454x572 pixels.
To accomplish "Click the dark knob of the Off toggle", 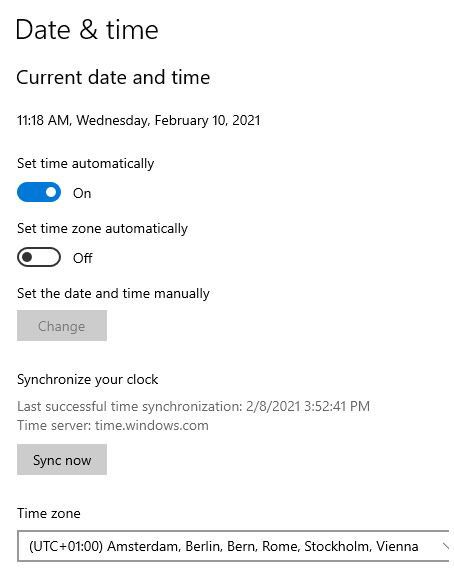I will tap(27, 257).
